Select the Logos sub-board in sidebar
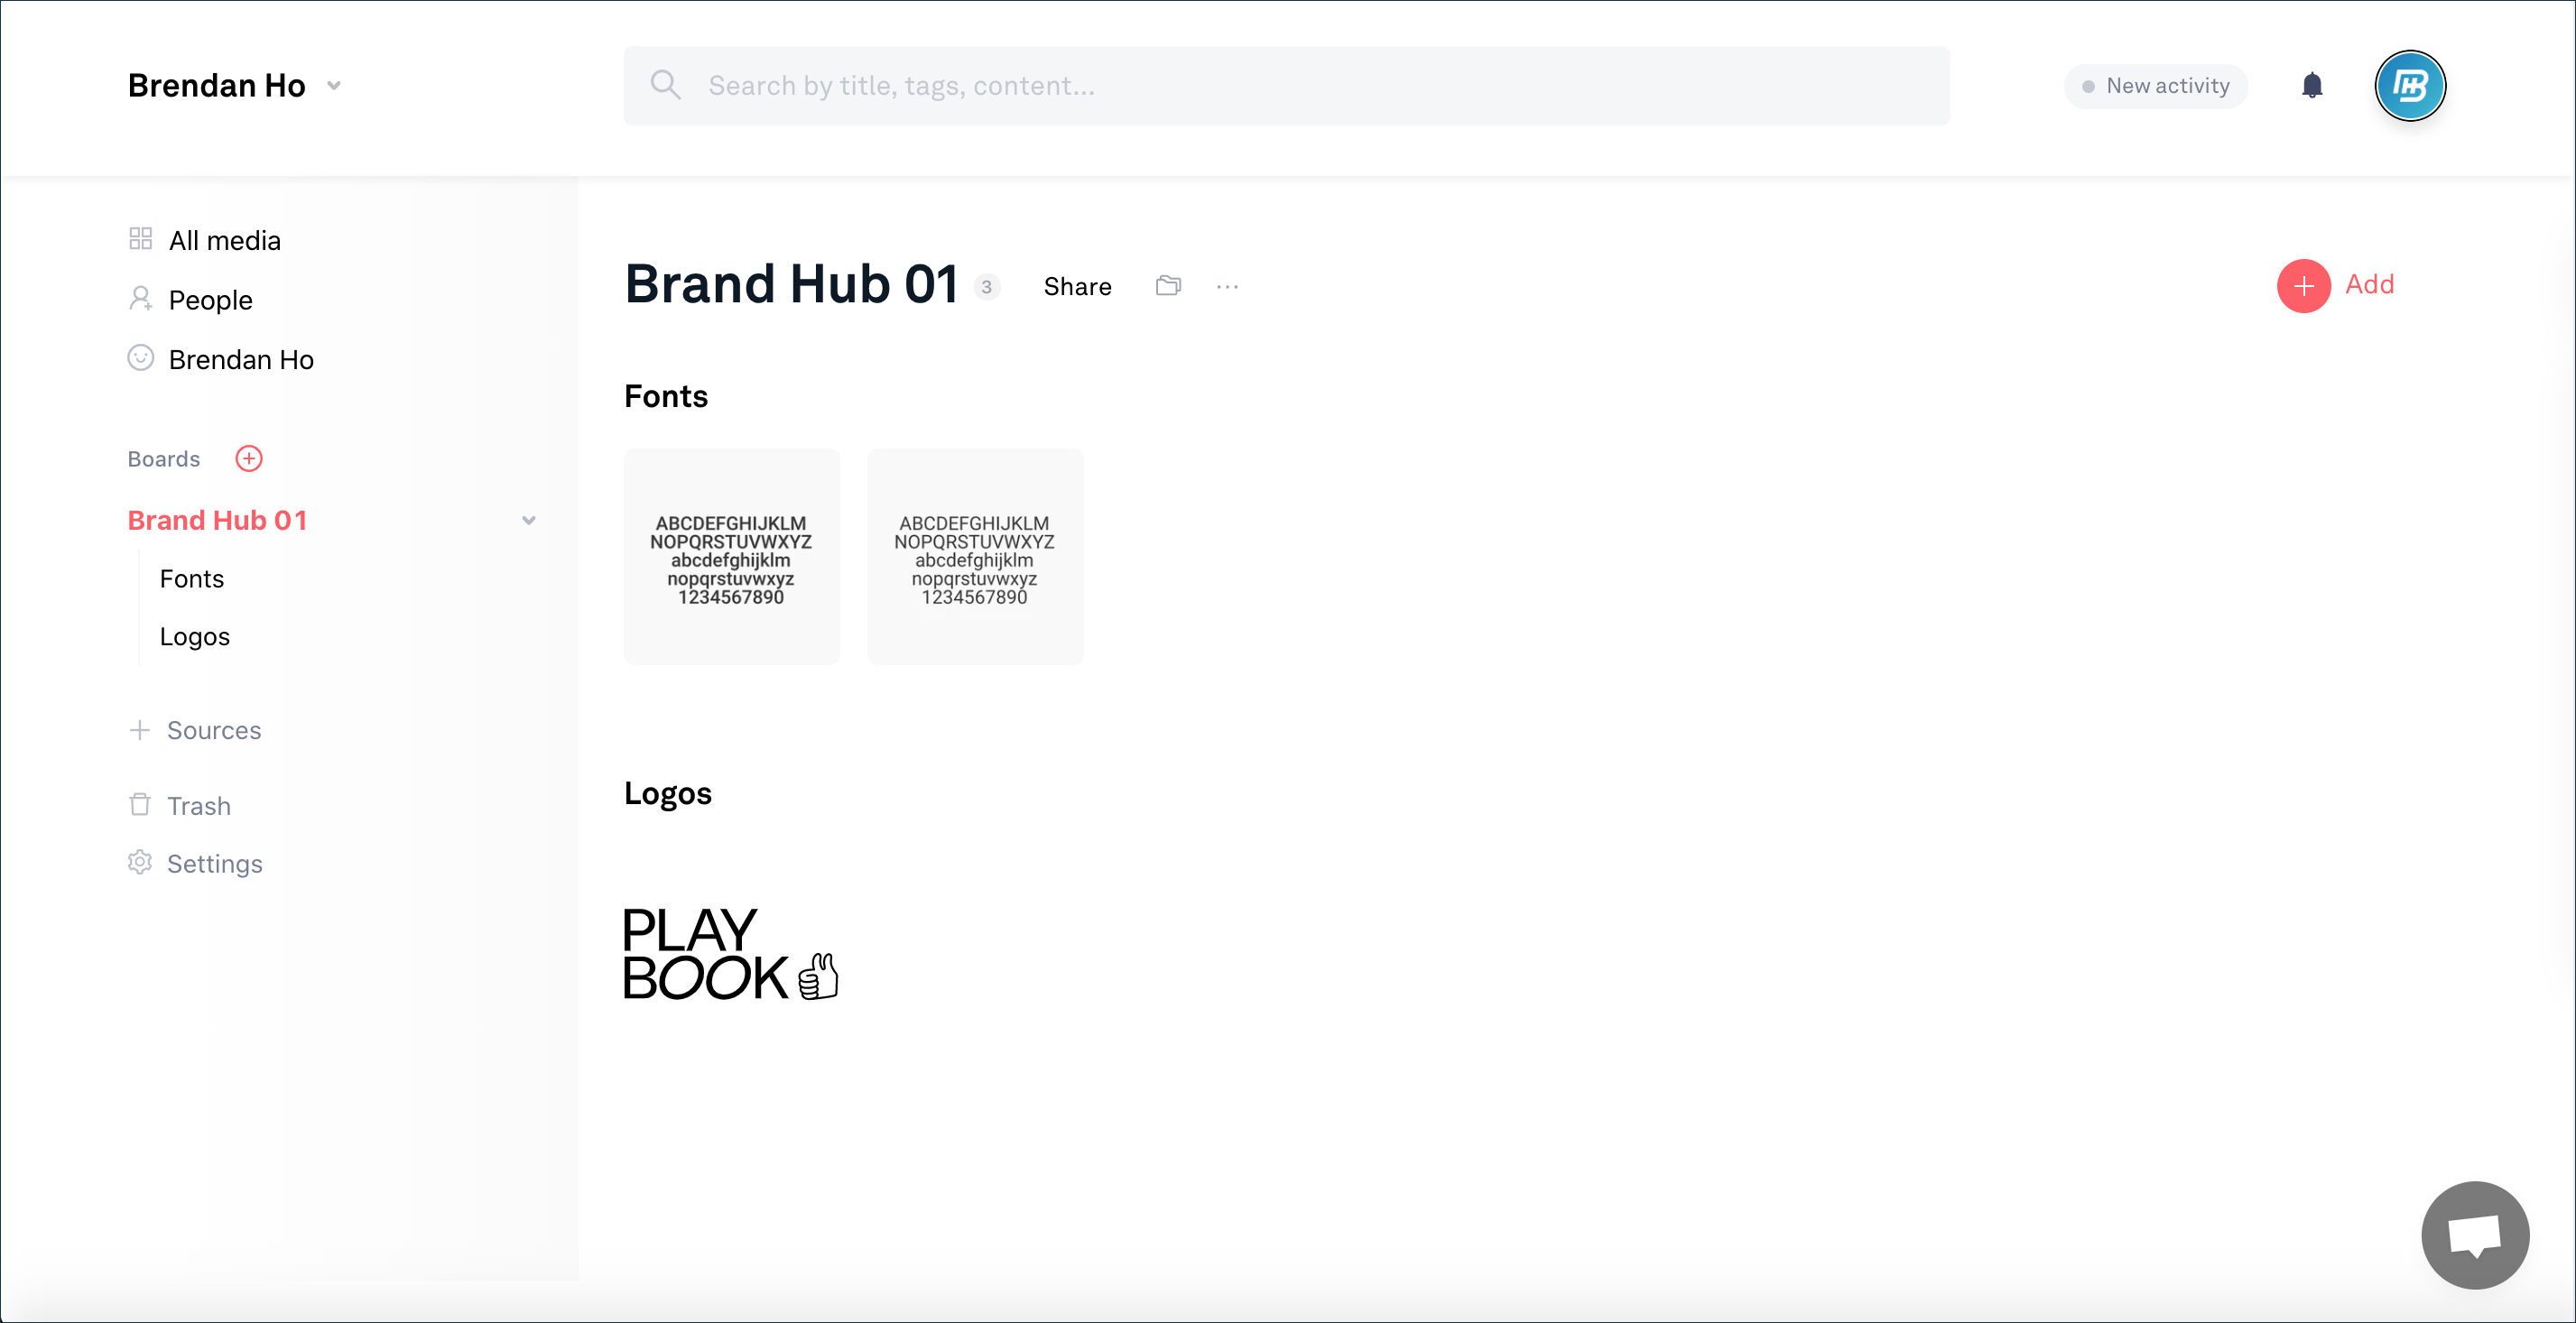 coord(195,636)
